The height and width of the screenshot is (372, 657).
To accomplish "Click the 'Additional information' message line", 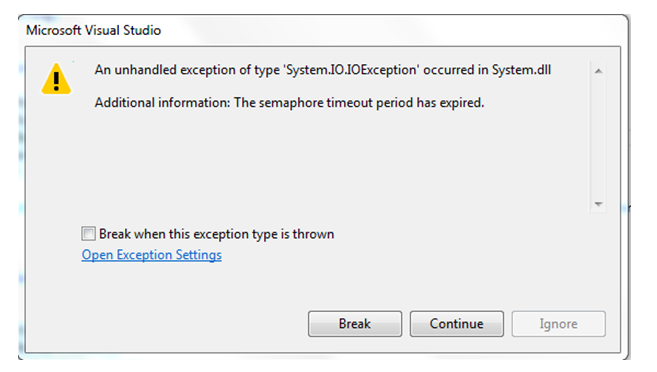I will tap(289, 103).
